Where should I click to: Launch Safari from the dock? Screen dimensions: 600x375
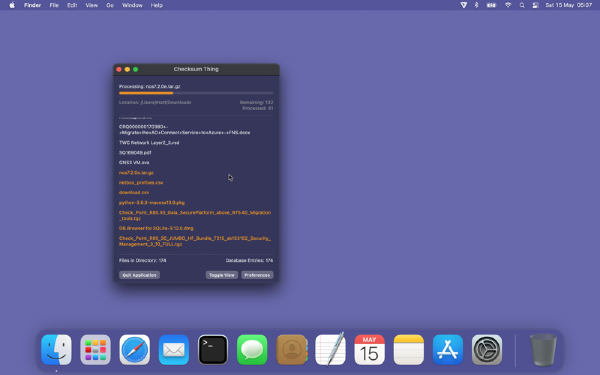pyautogui.click(x=135, y=350)
